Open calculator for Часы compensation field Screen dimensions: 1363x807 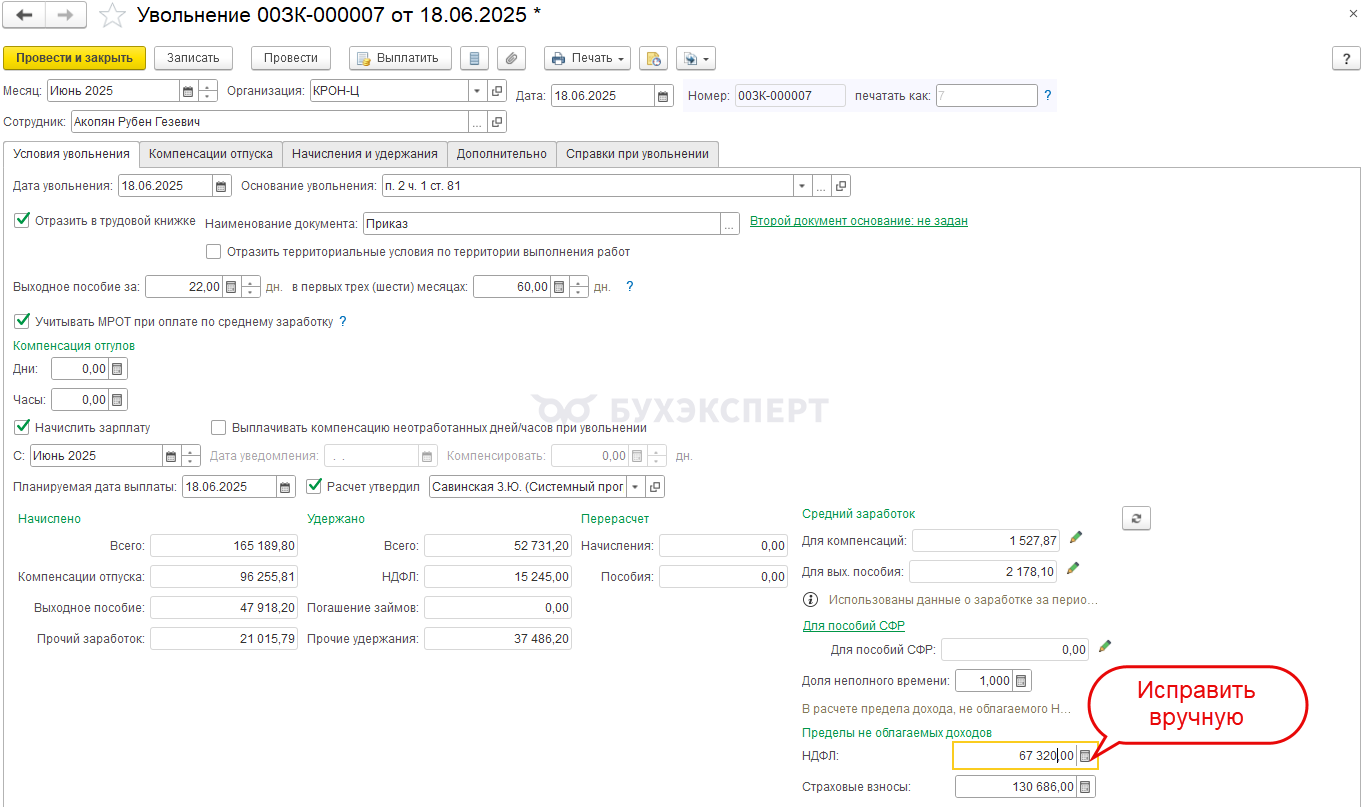click(118, 400)
